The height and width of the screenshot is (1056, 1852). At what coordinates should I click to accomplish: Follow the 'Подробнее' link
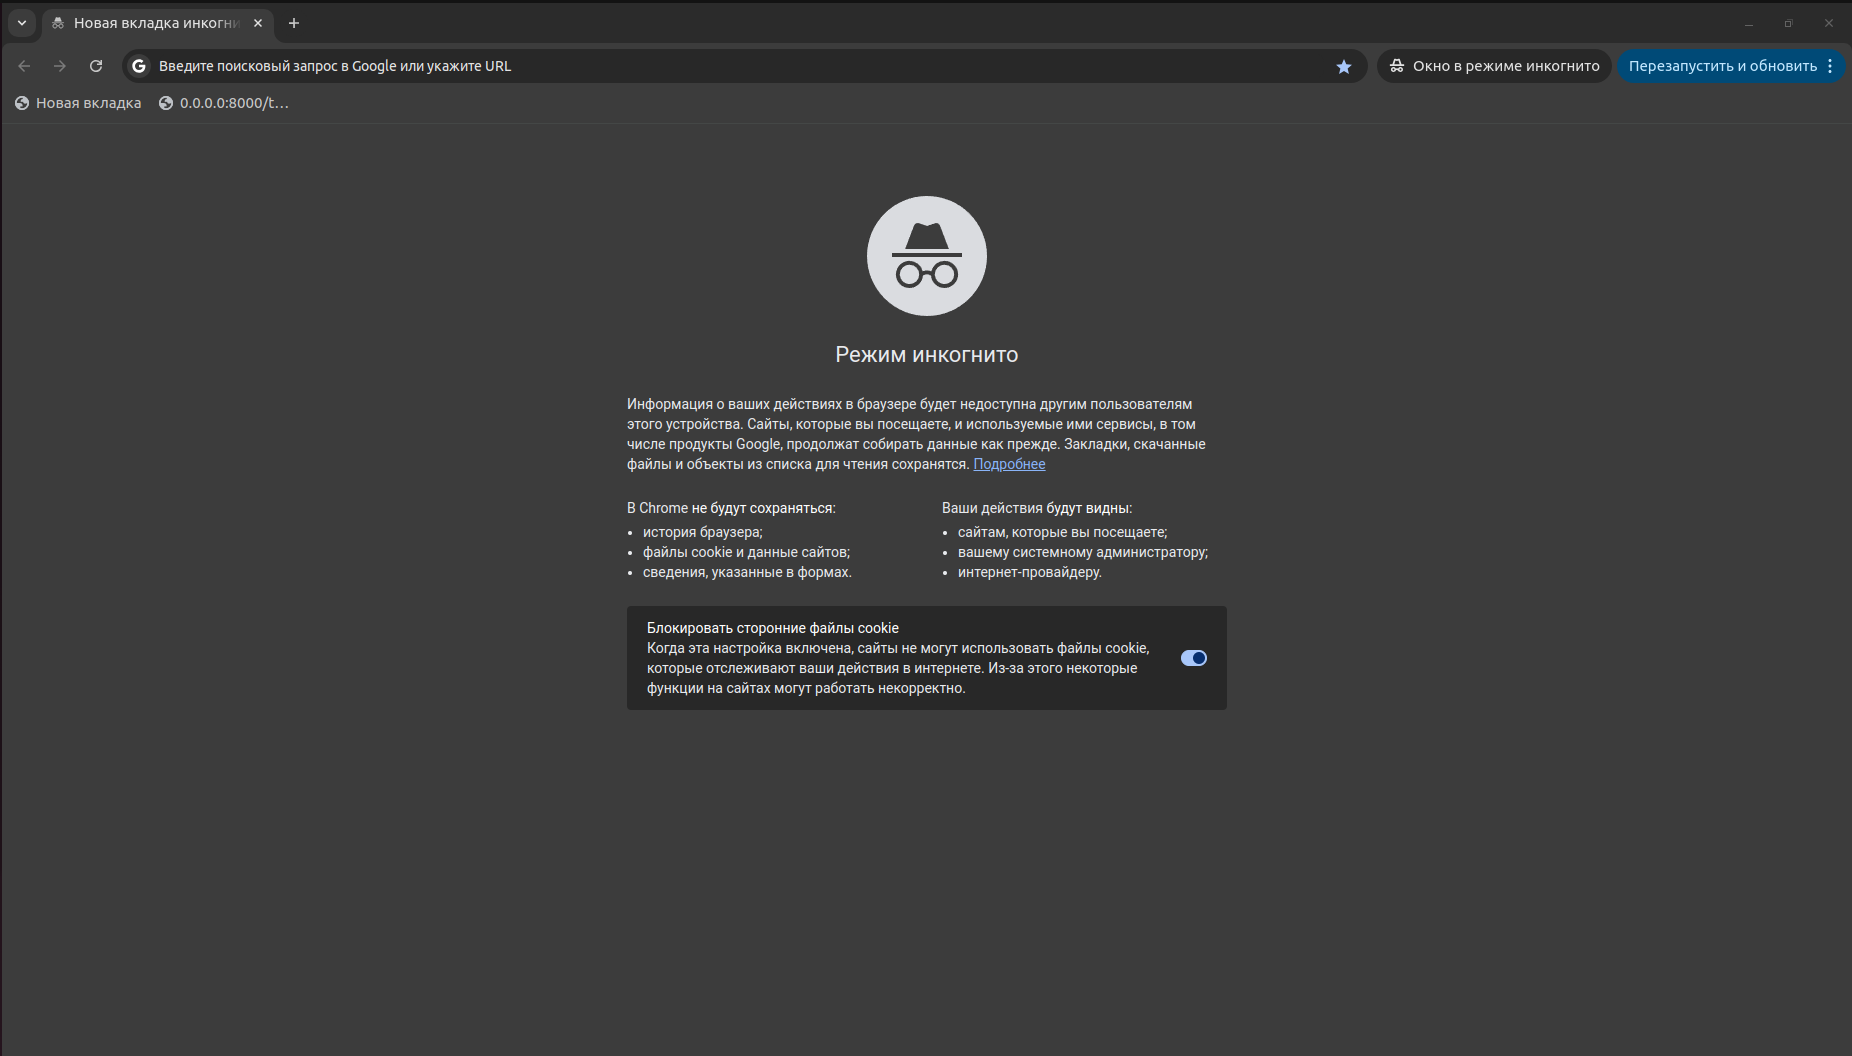coord(1009,464)
